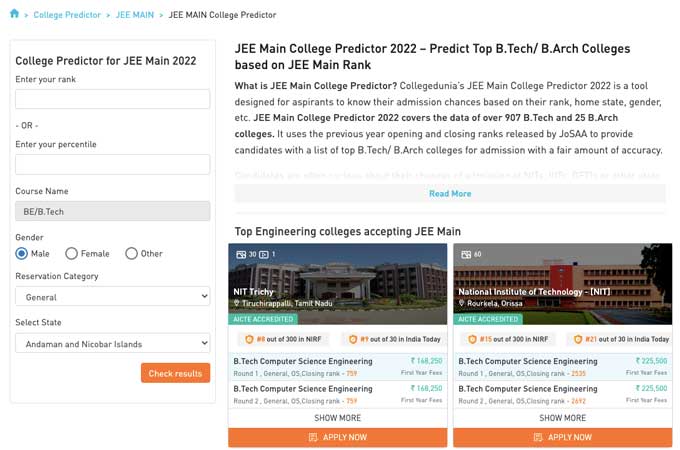Select the Male gender option
Image resolution: width=680 pixels, height=450 pixels.
point(21,253)
